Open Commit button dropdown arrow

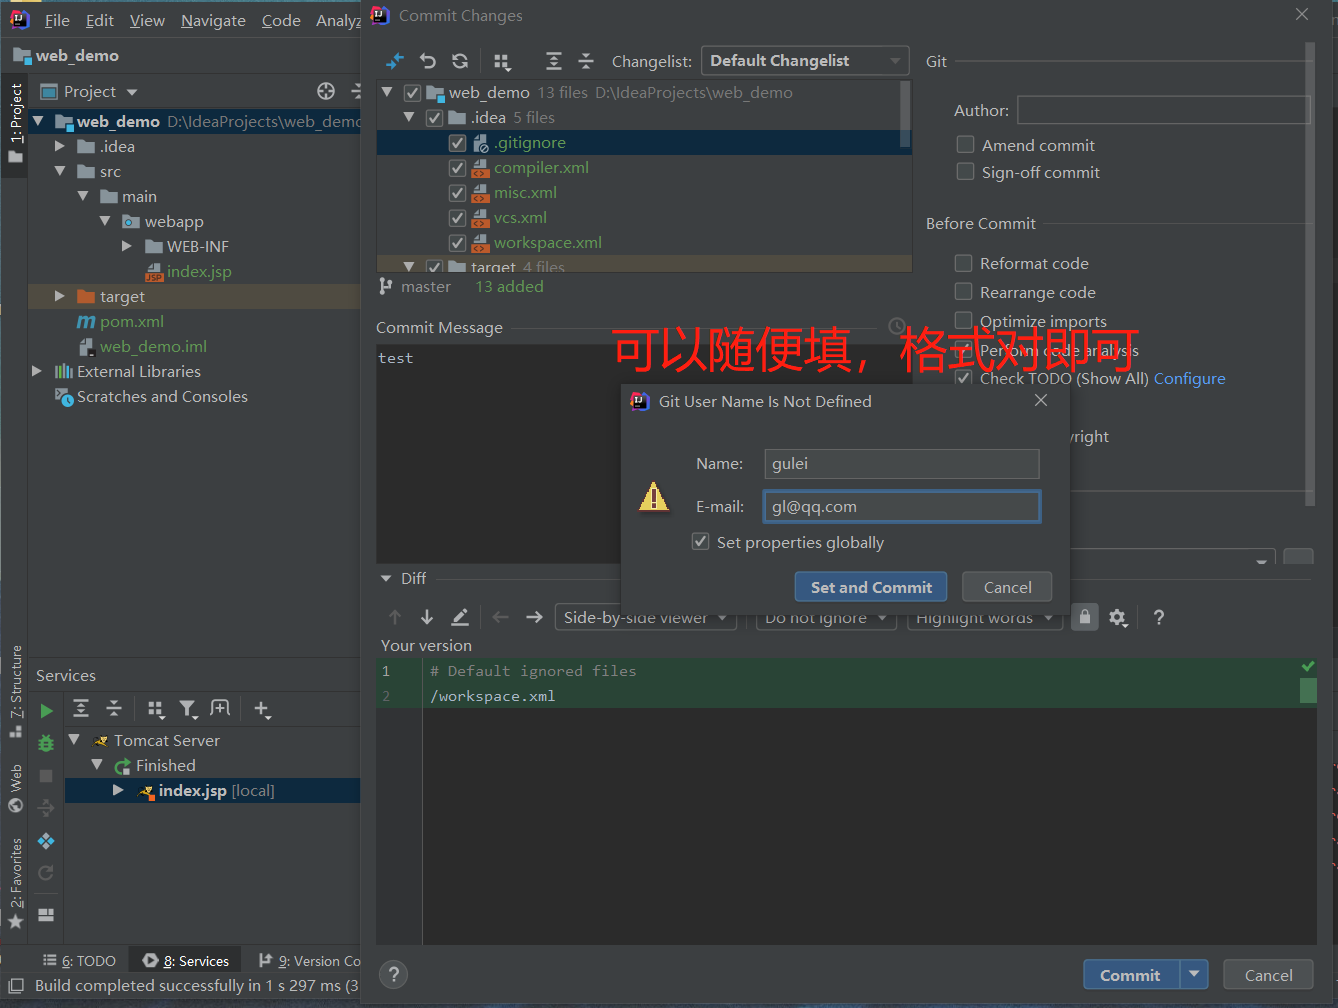coord(1194,975)
